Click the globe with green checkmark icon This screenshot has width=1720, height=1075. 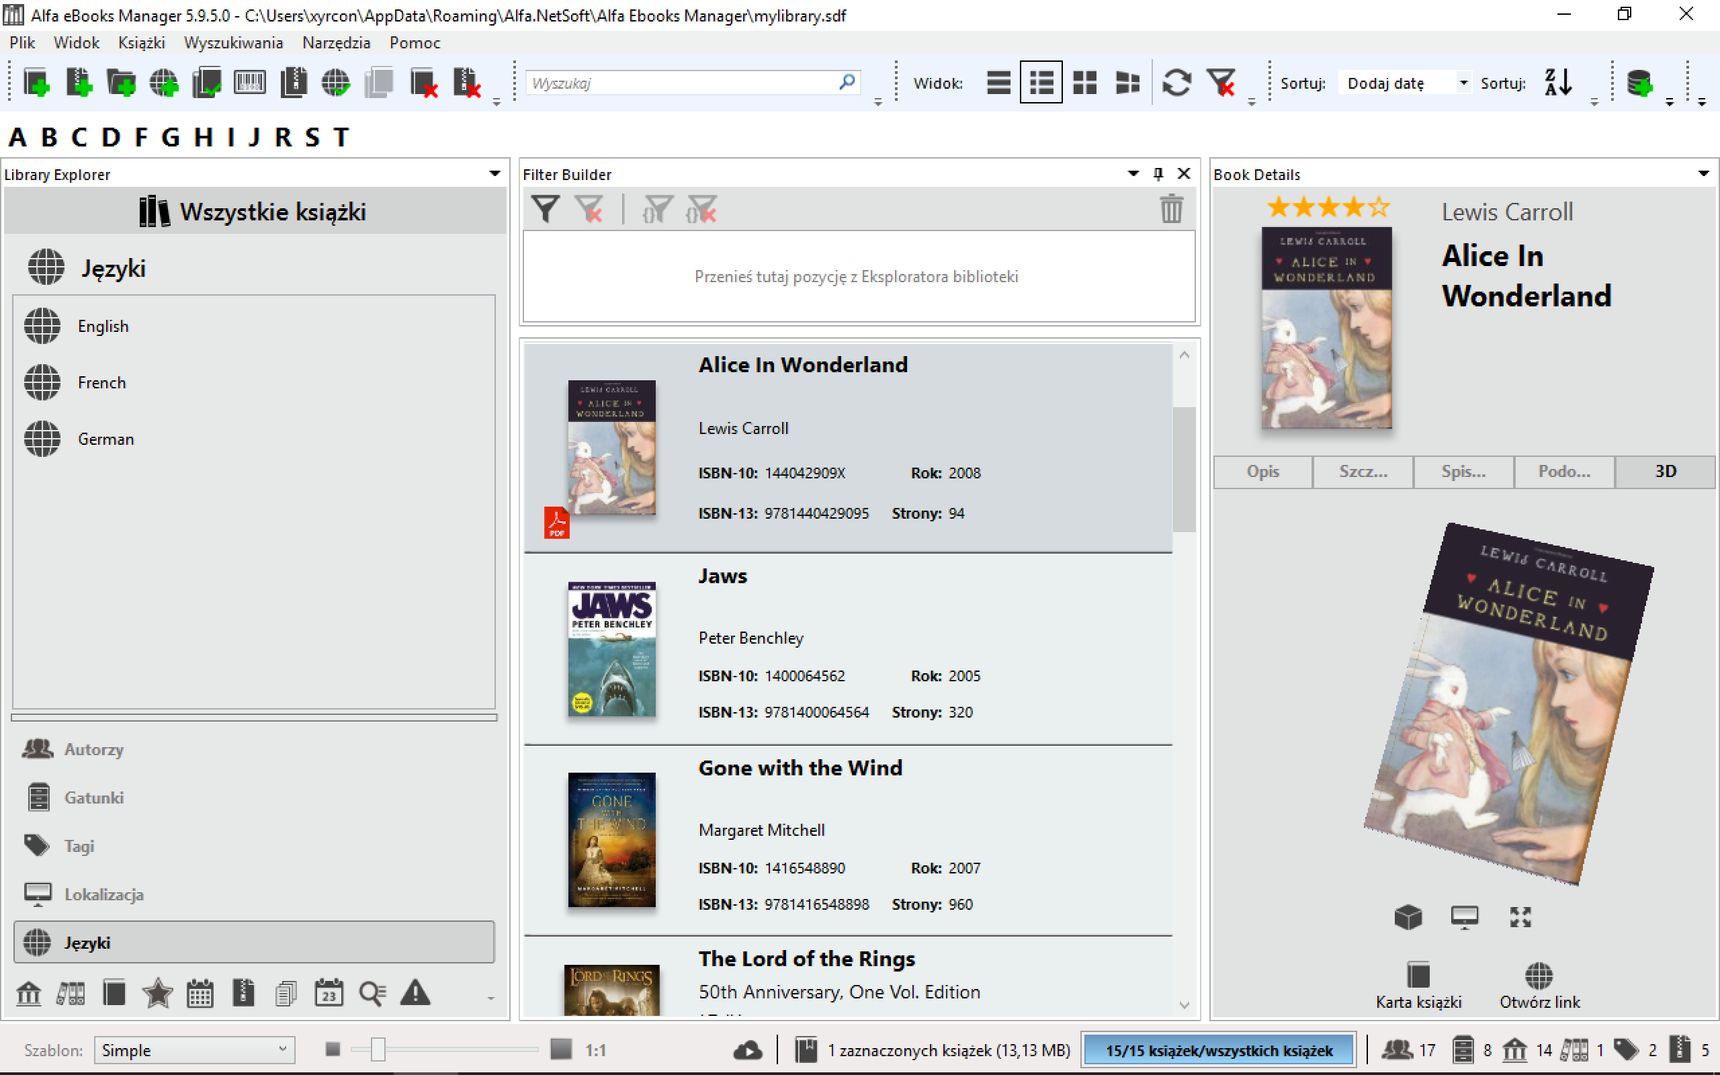336,83
